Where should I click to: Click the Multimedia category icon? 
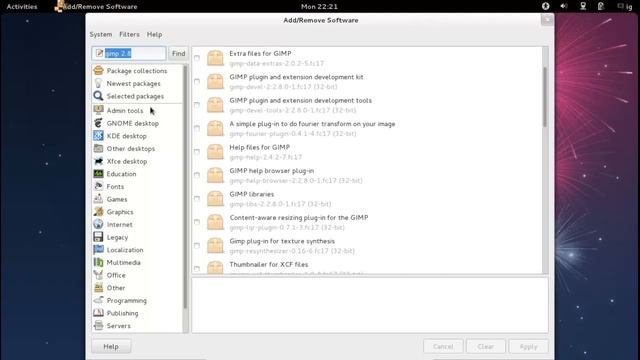coord(98,262)
